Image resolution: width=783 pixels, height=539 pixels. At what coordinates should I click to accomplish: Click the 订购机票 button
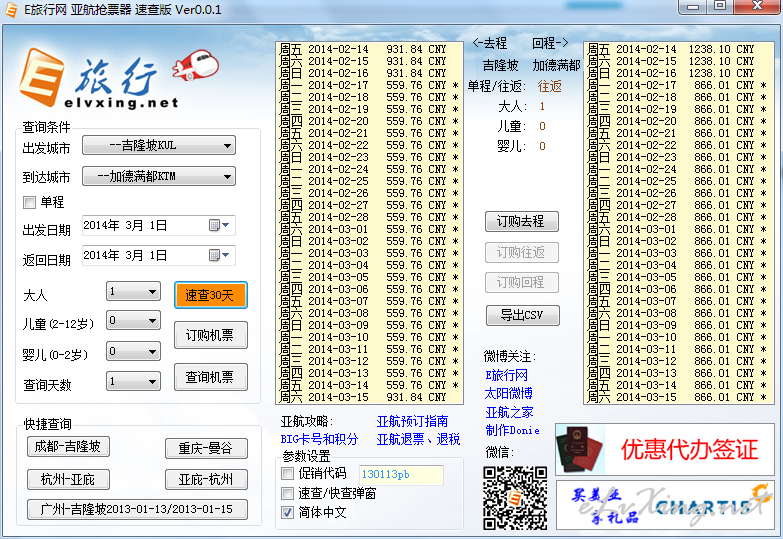[x=211, y=335]
